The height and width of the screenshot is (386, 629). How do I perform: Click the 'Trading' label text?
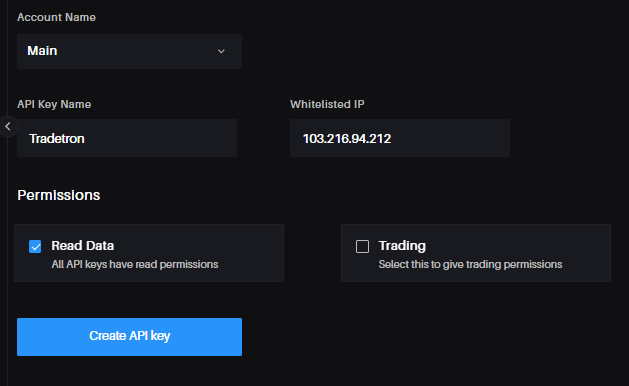coord(402,246)
